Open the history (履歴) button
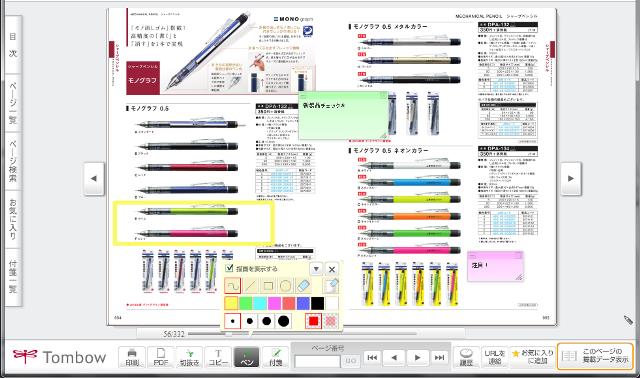The width and height of the screenshot is (640, 378). pyautogui.click(x=466, y=357)
